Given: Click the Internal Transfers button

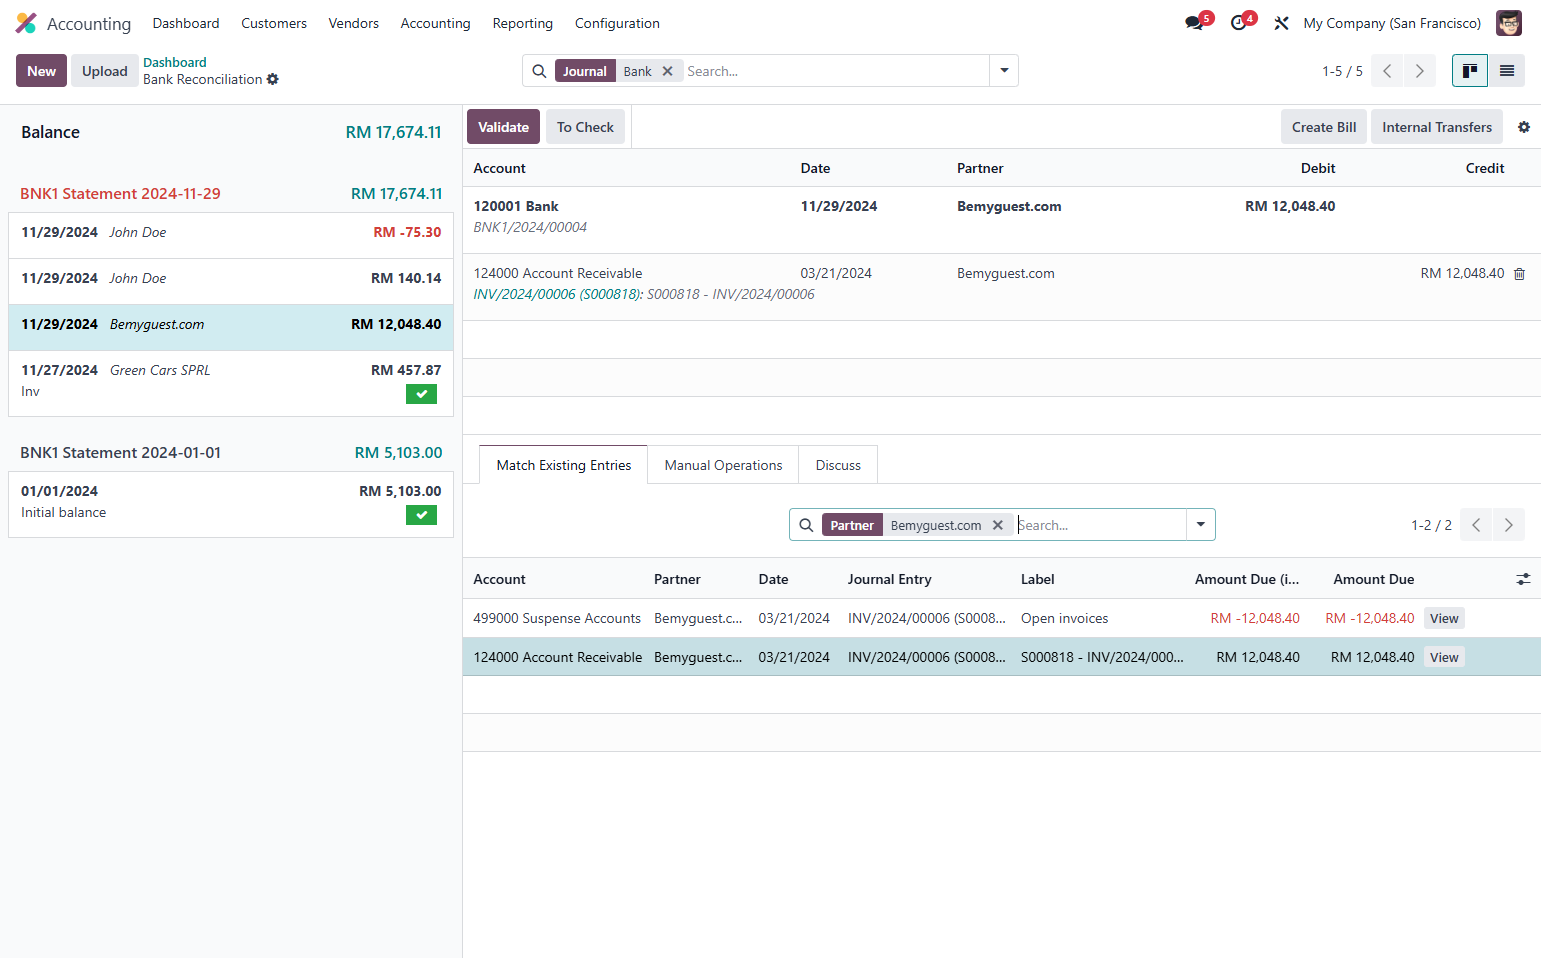Looking at the screenshot, I should (x=1437, y=127).
